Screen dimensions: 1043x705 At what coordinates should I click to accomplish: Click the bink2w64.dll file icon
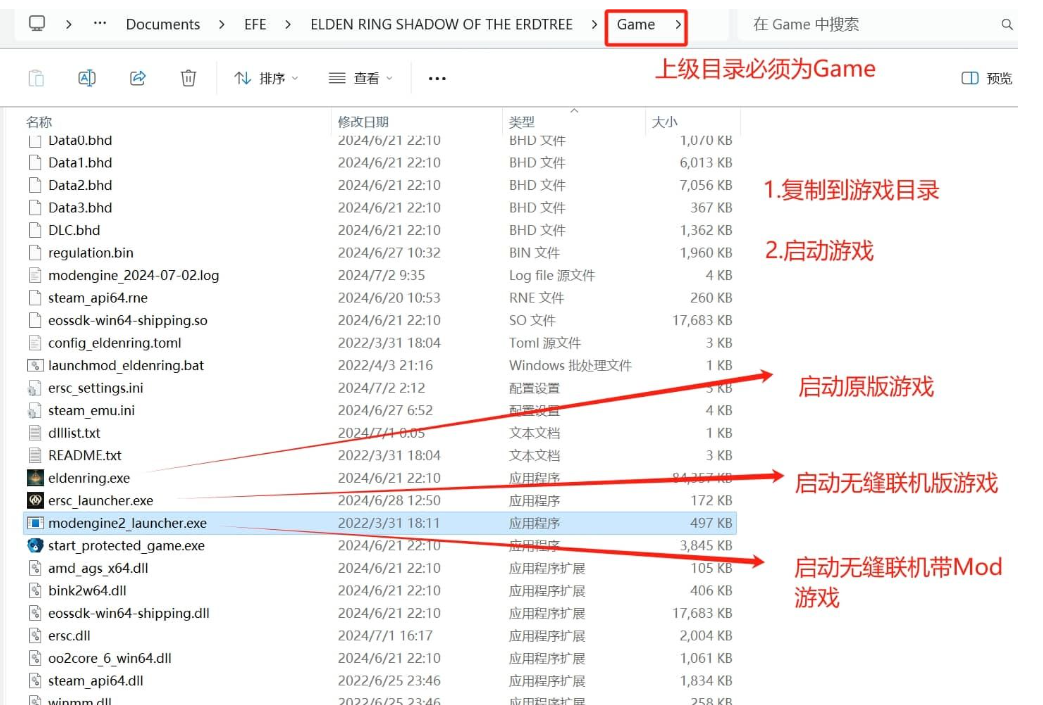point(35,591)
